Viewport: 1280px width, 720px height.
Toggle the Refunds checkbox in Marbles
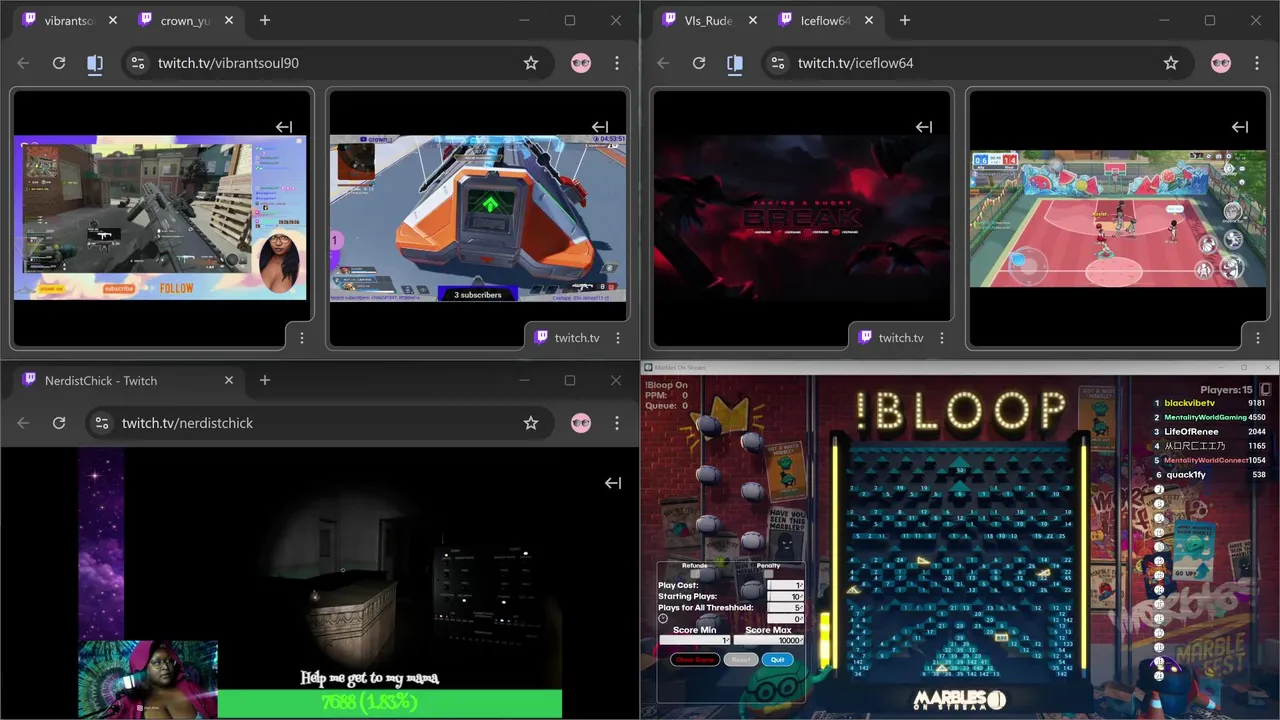(x=695, y=574)
